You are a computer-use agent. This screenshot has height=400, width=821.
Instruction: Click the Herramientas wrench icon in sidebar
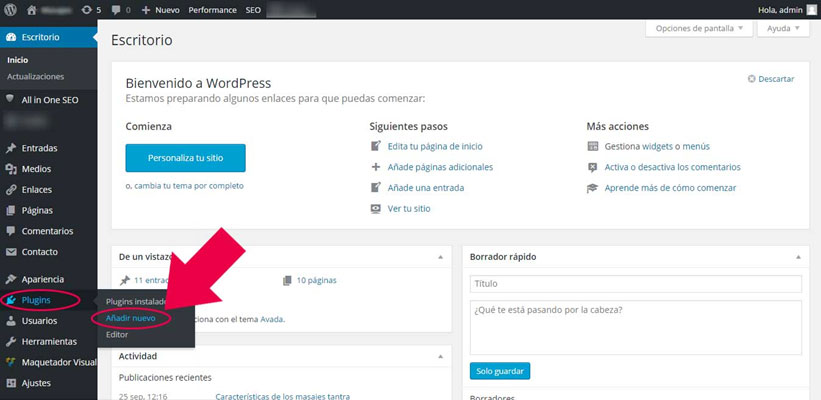[10, 341]
